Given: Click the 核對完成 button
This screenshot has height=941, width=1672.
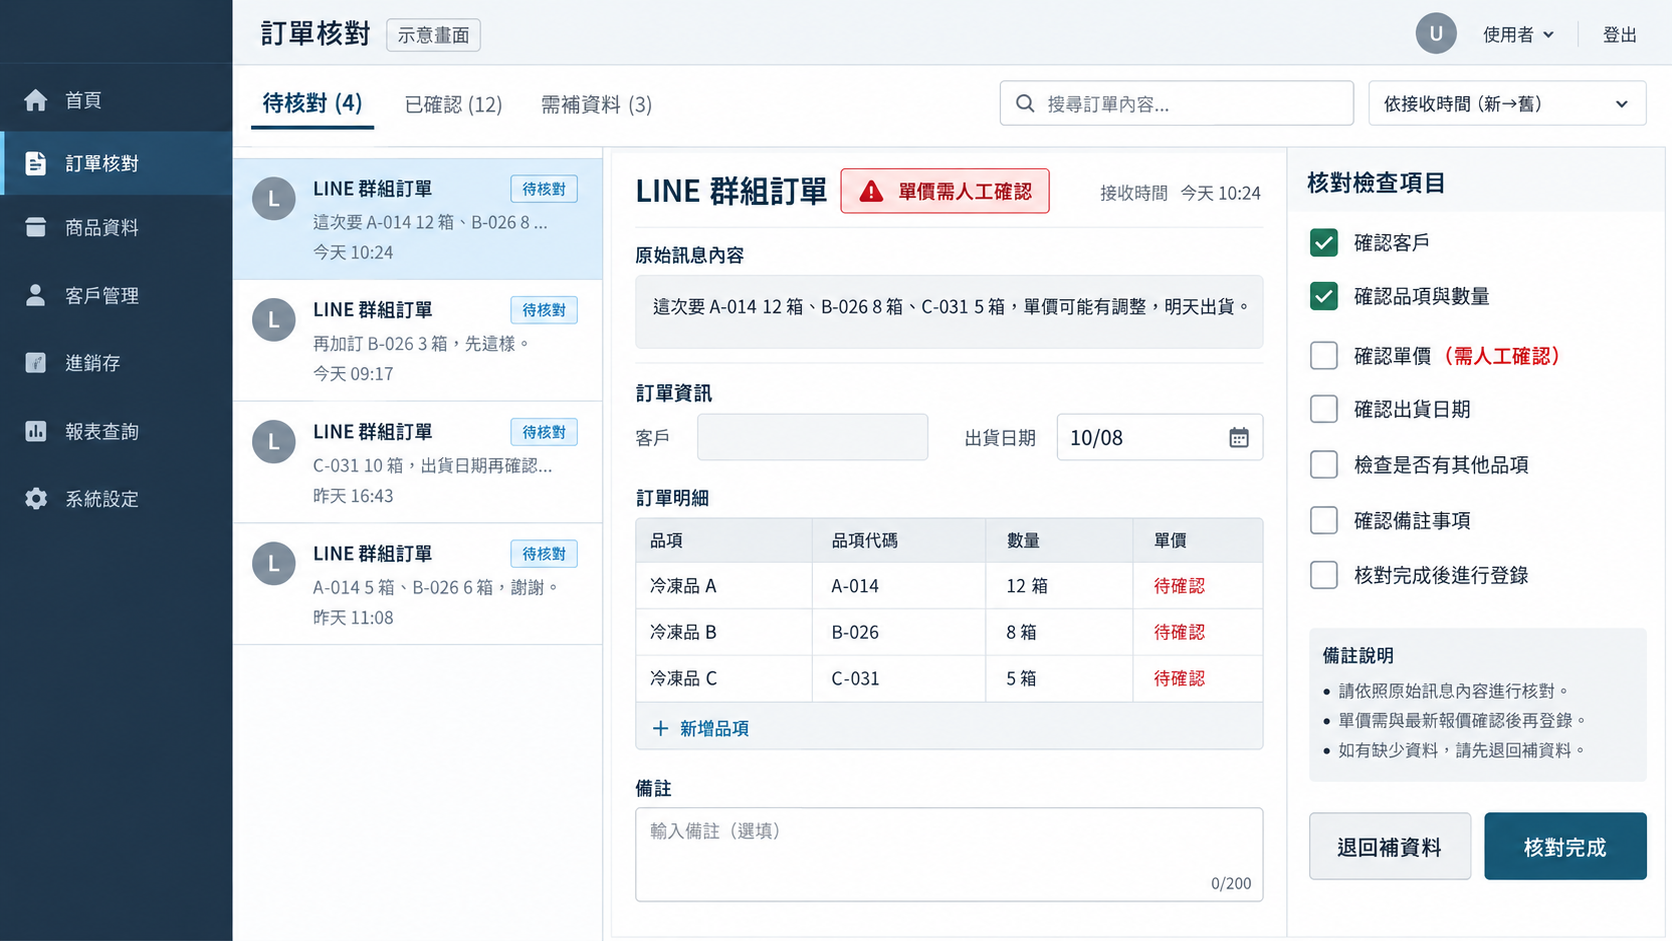Looking at the screenshot, I should pyautogui.click(x=1565, y=846).
